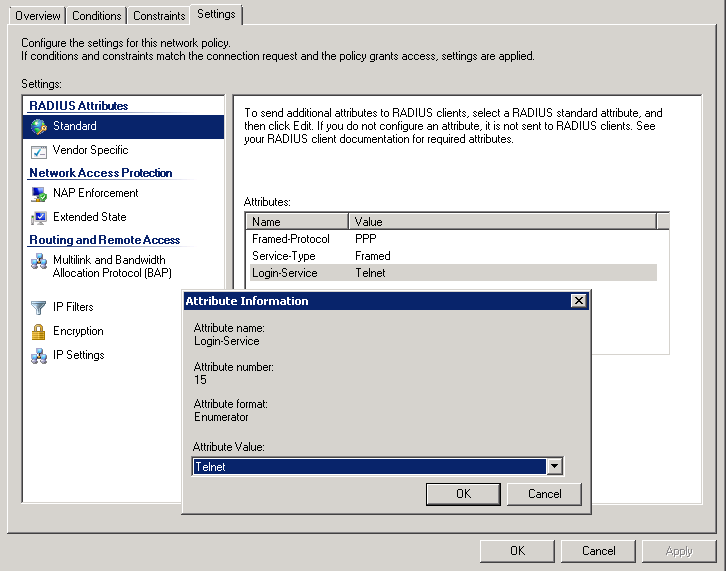Click the Vendor Specific checkmark icon
The height and width of the screenshot is (571, 726).
(x=39, y=151)
